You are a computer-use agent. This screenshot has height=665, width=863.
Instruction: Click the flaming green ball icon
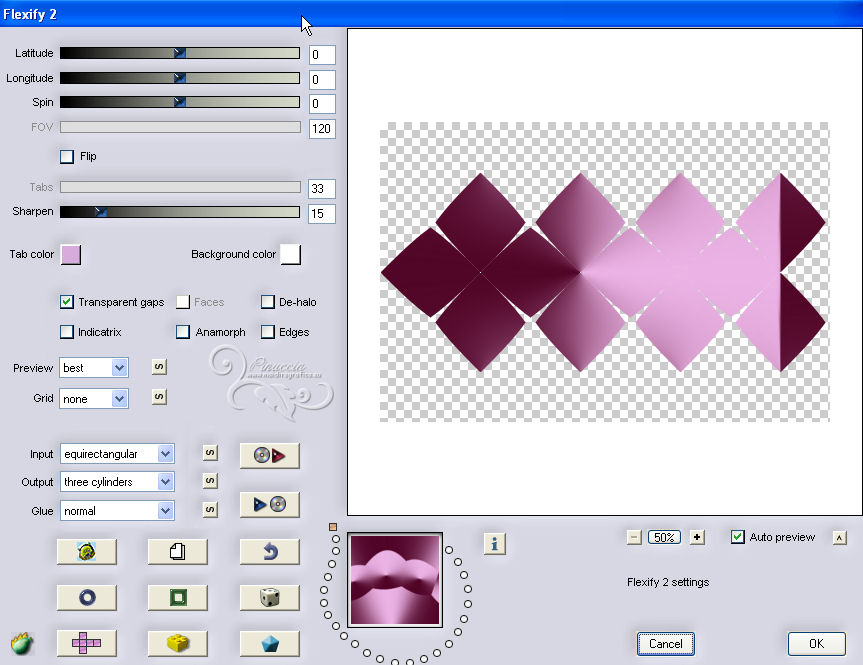pyautogui.click(x=22, y=643)
